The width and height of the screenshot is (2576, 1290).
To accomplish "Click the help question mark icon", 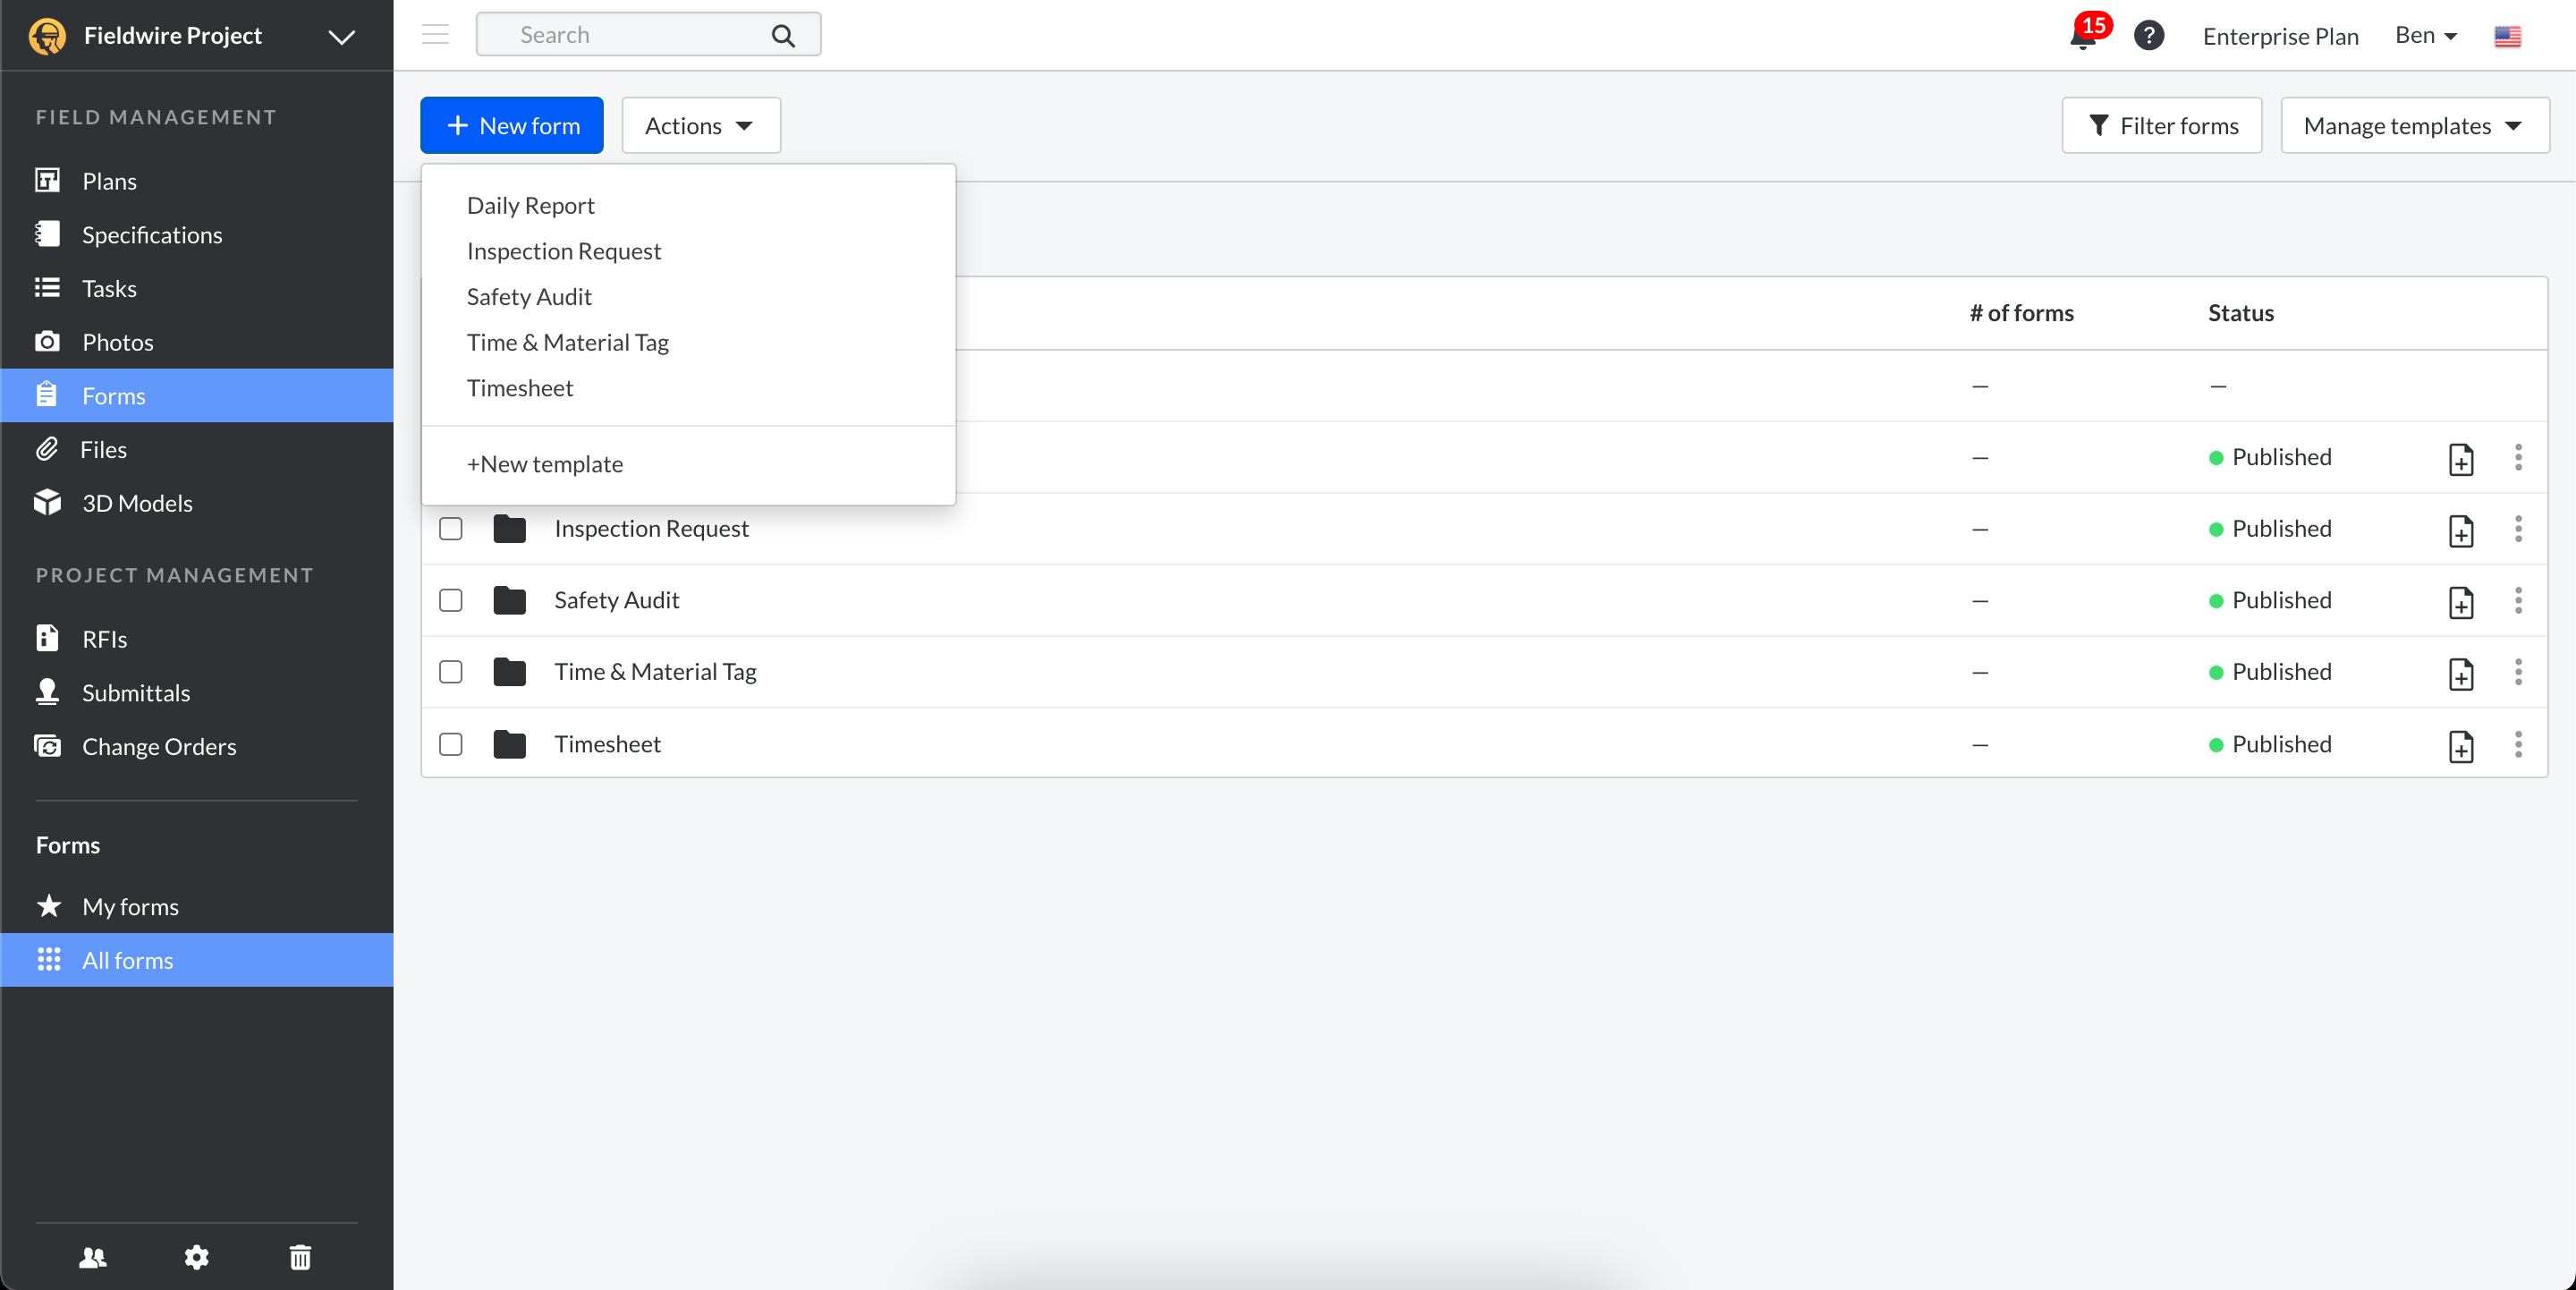I will coord(2148,36).
